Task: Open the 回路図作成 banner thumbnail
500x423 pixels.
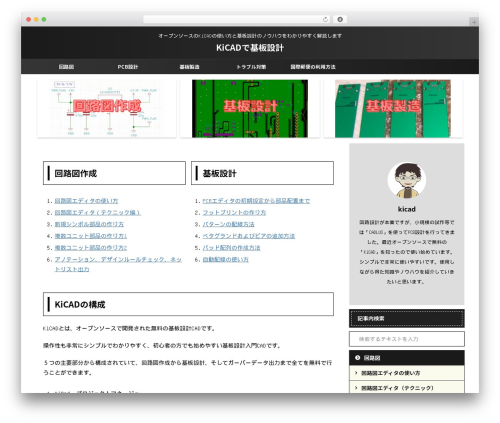Action: coord(107,109)
